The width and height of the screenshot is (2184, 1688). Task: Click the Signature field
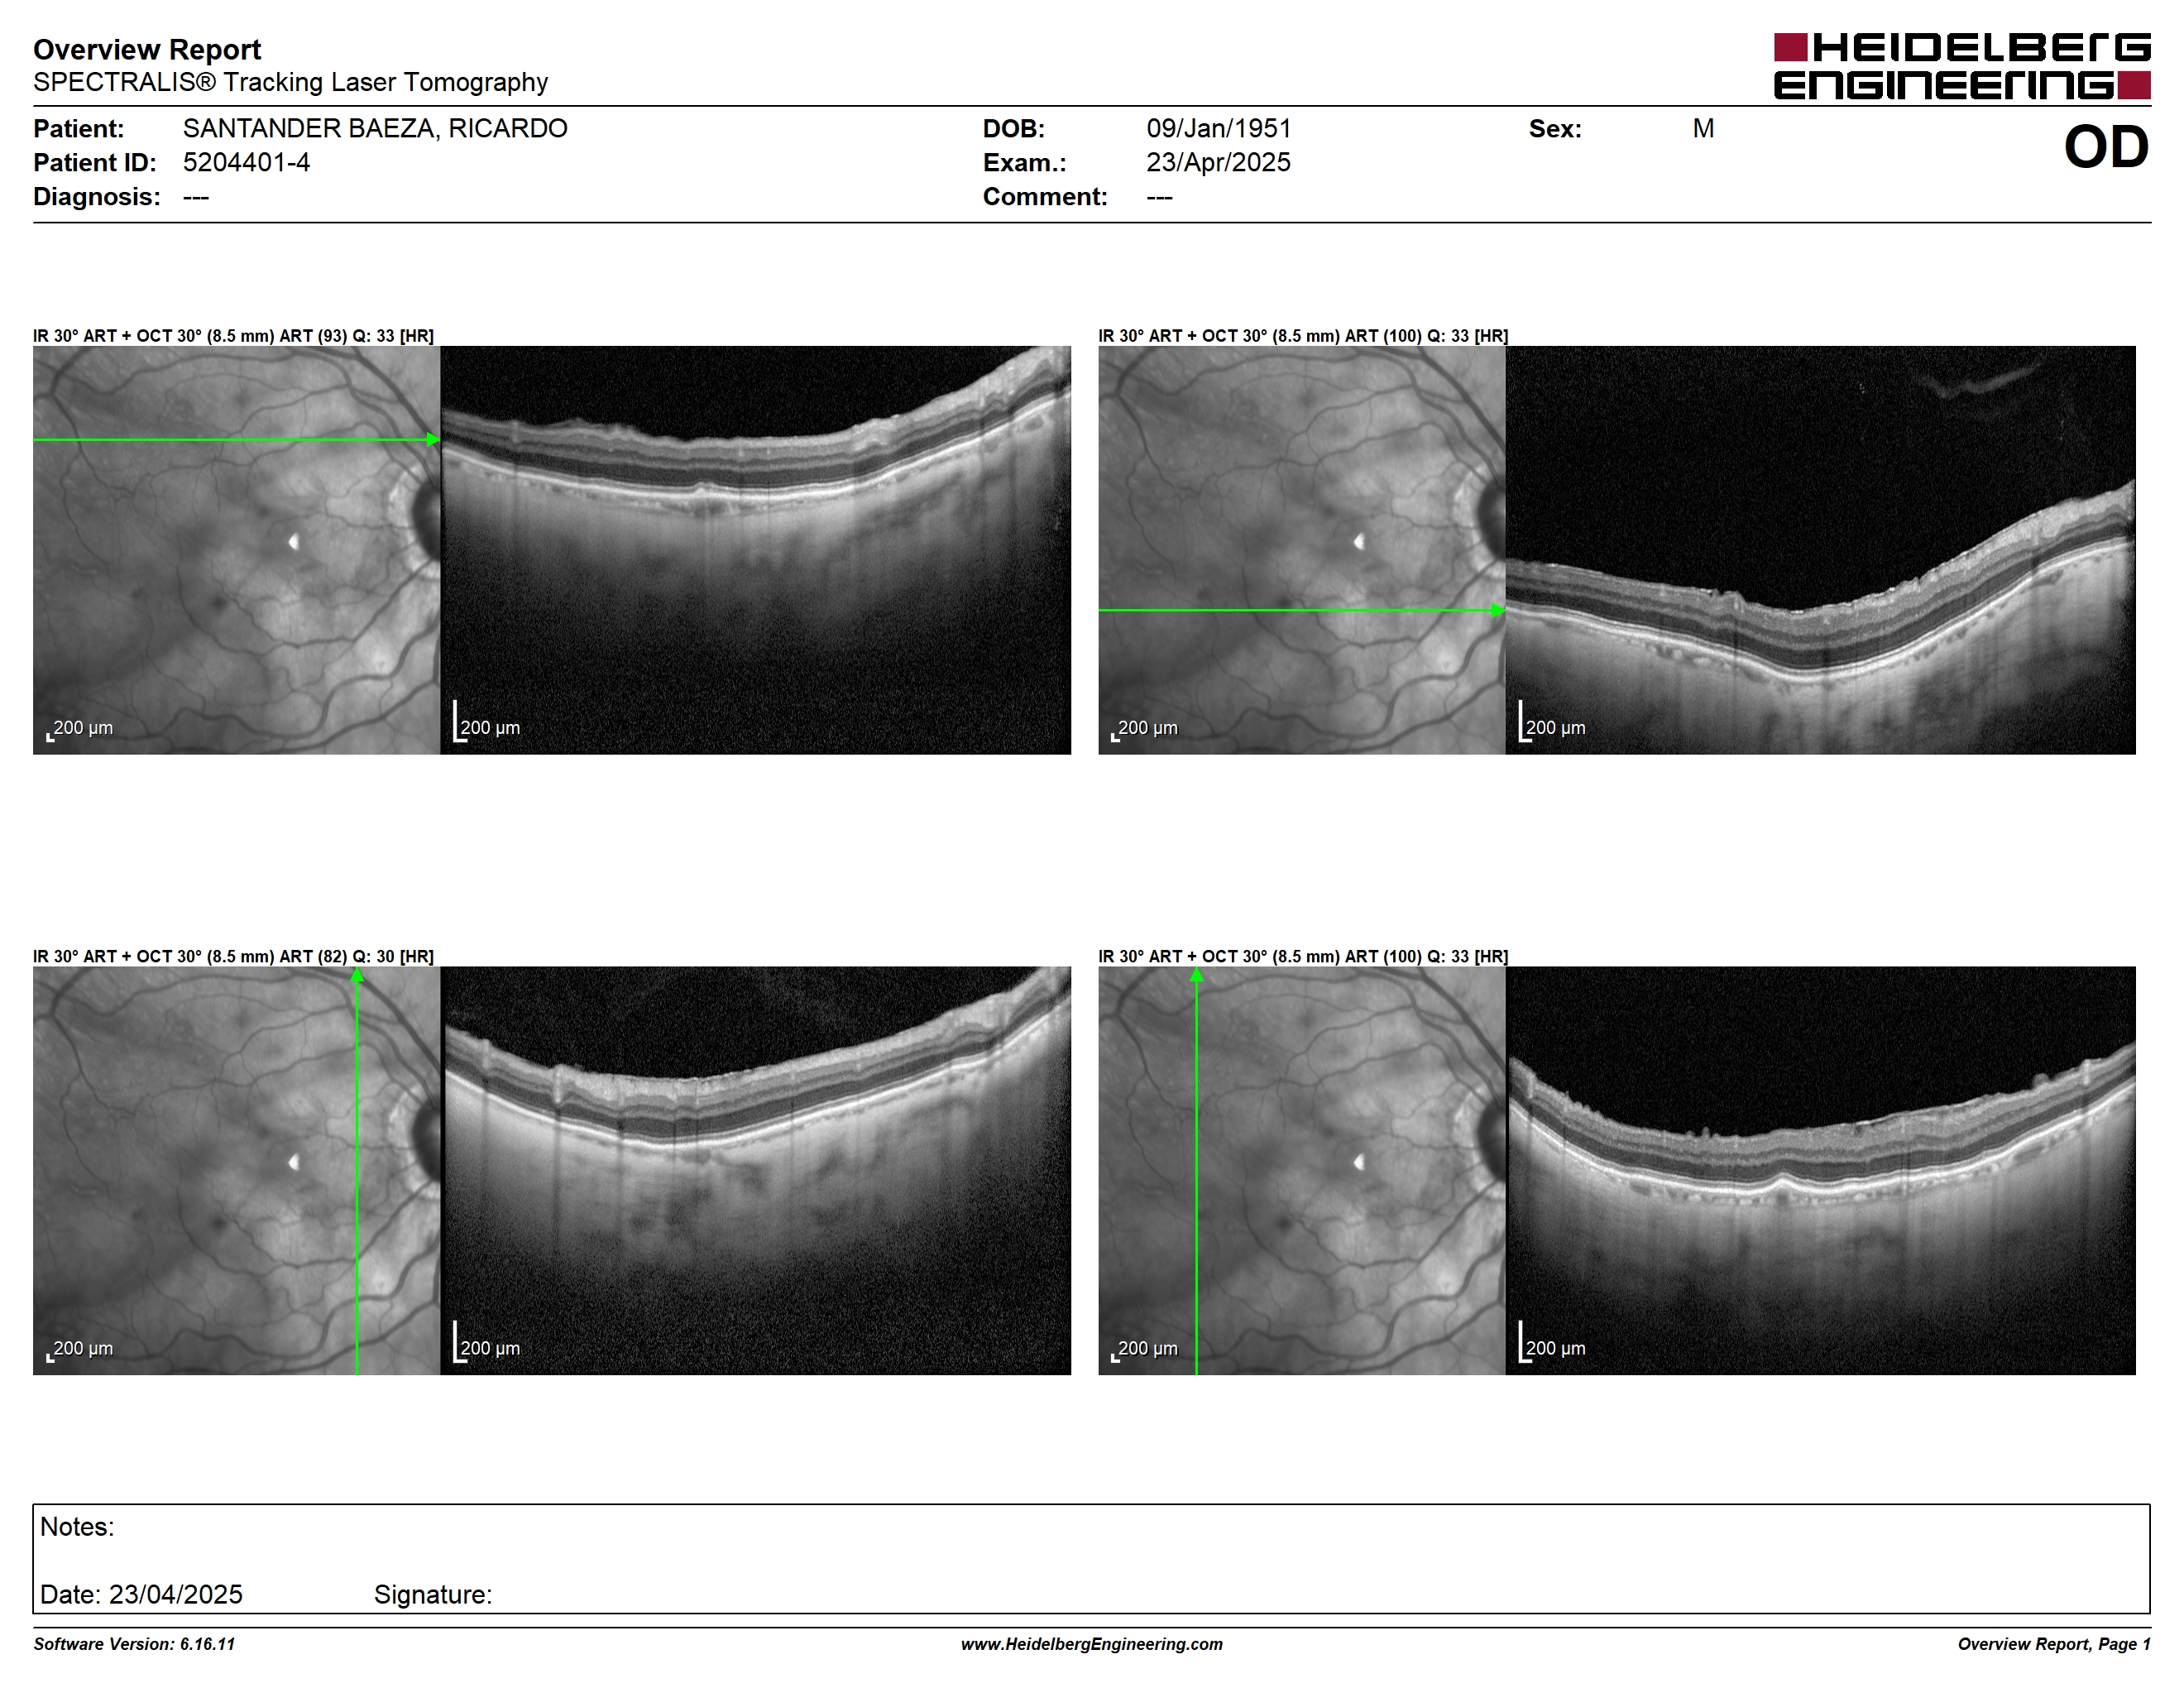point(433,1594)
